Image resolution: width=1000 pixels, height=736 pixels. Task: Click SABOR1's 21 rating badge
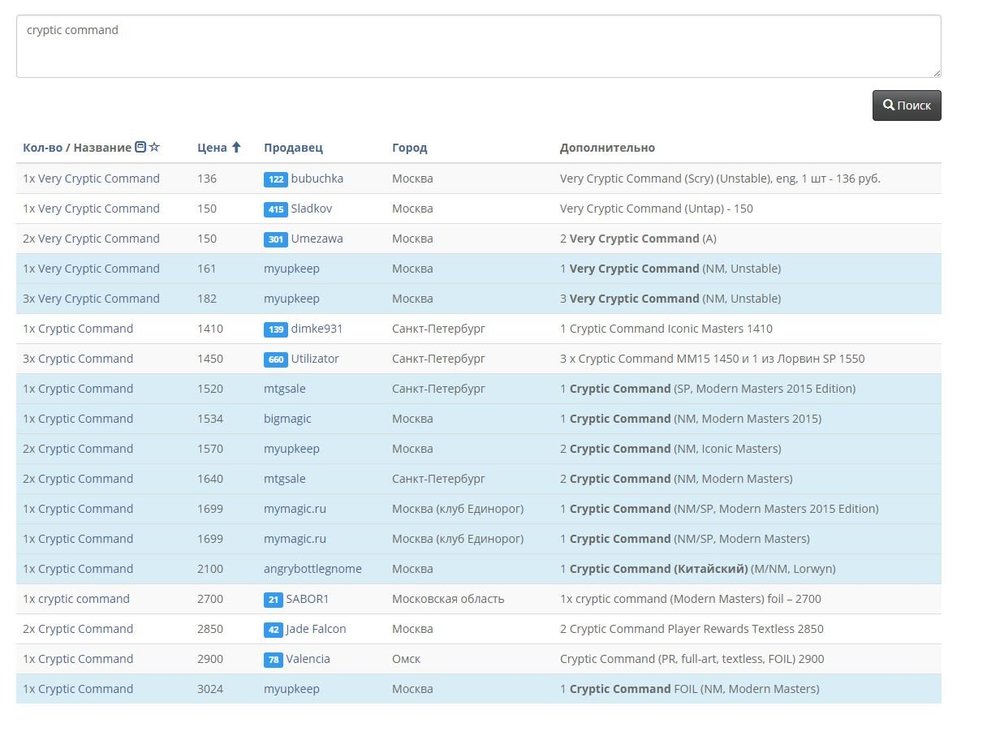coord(273,599)
